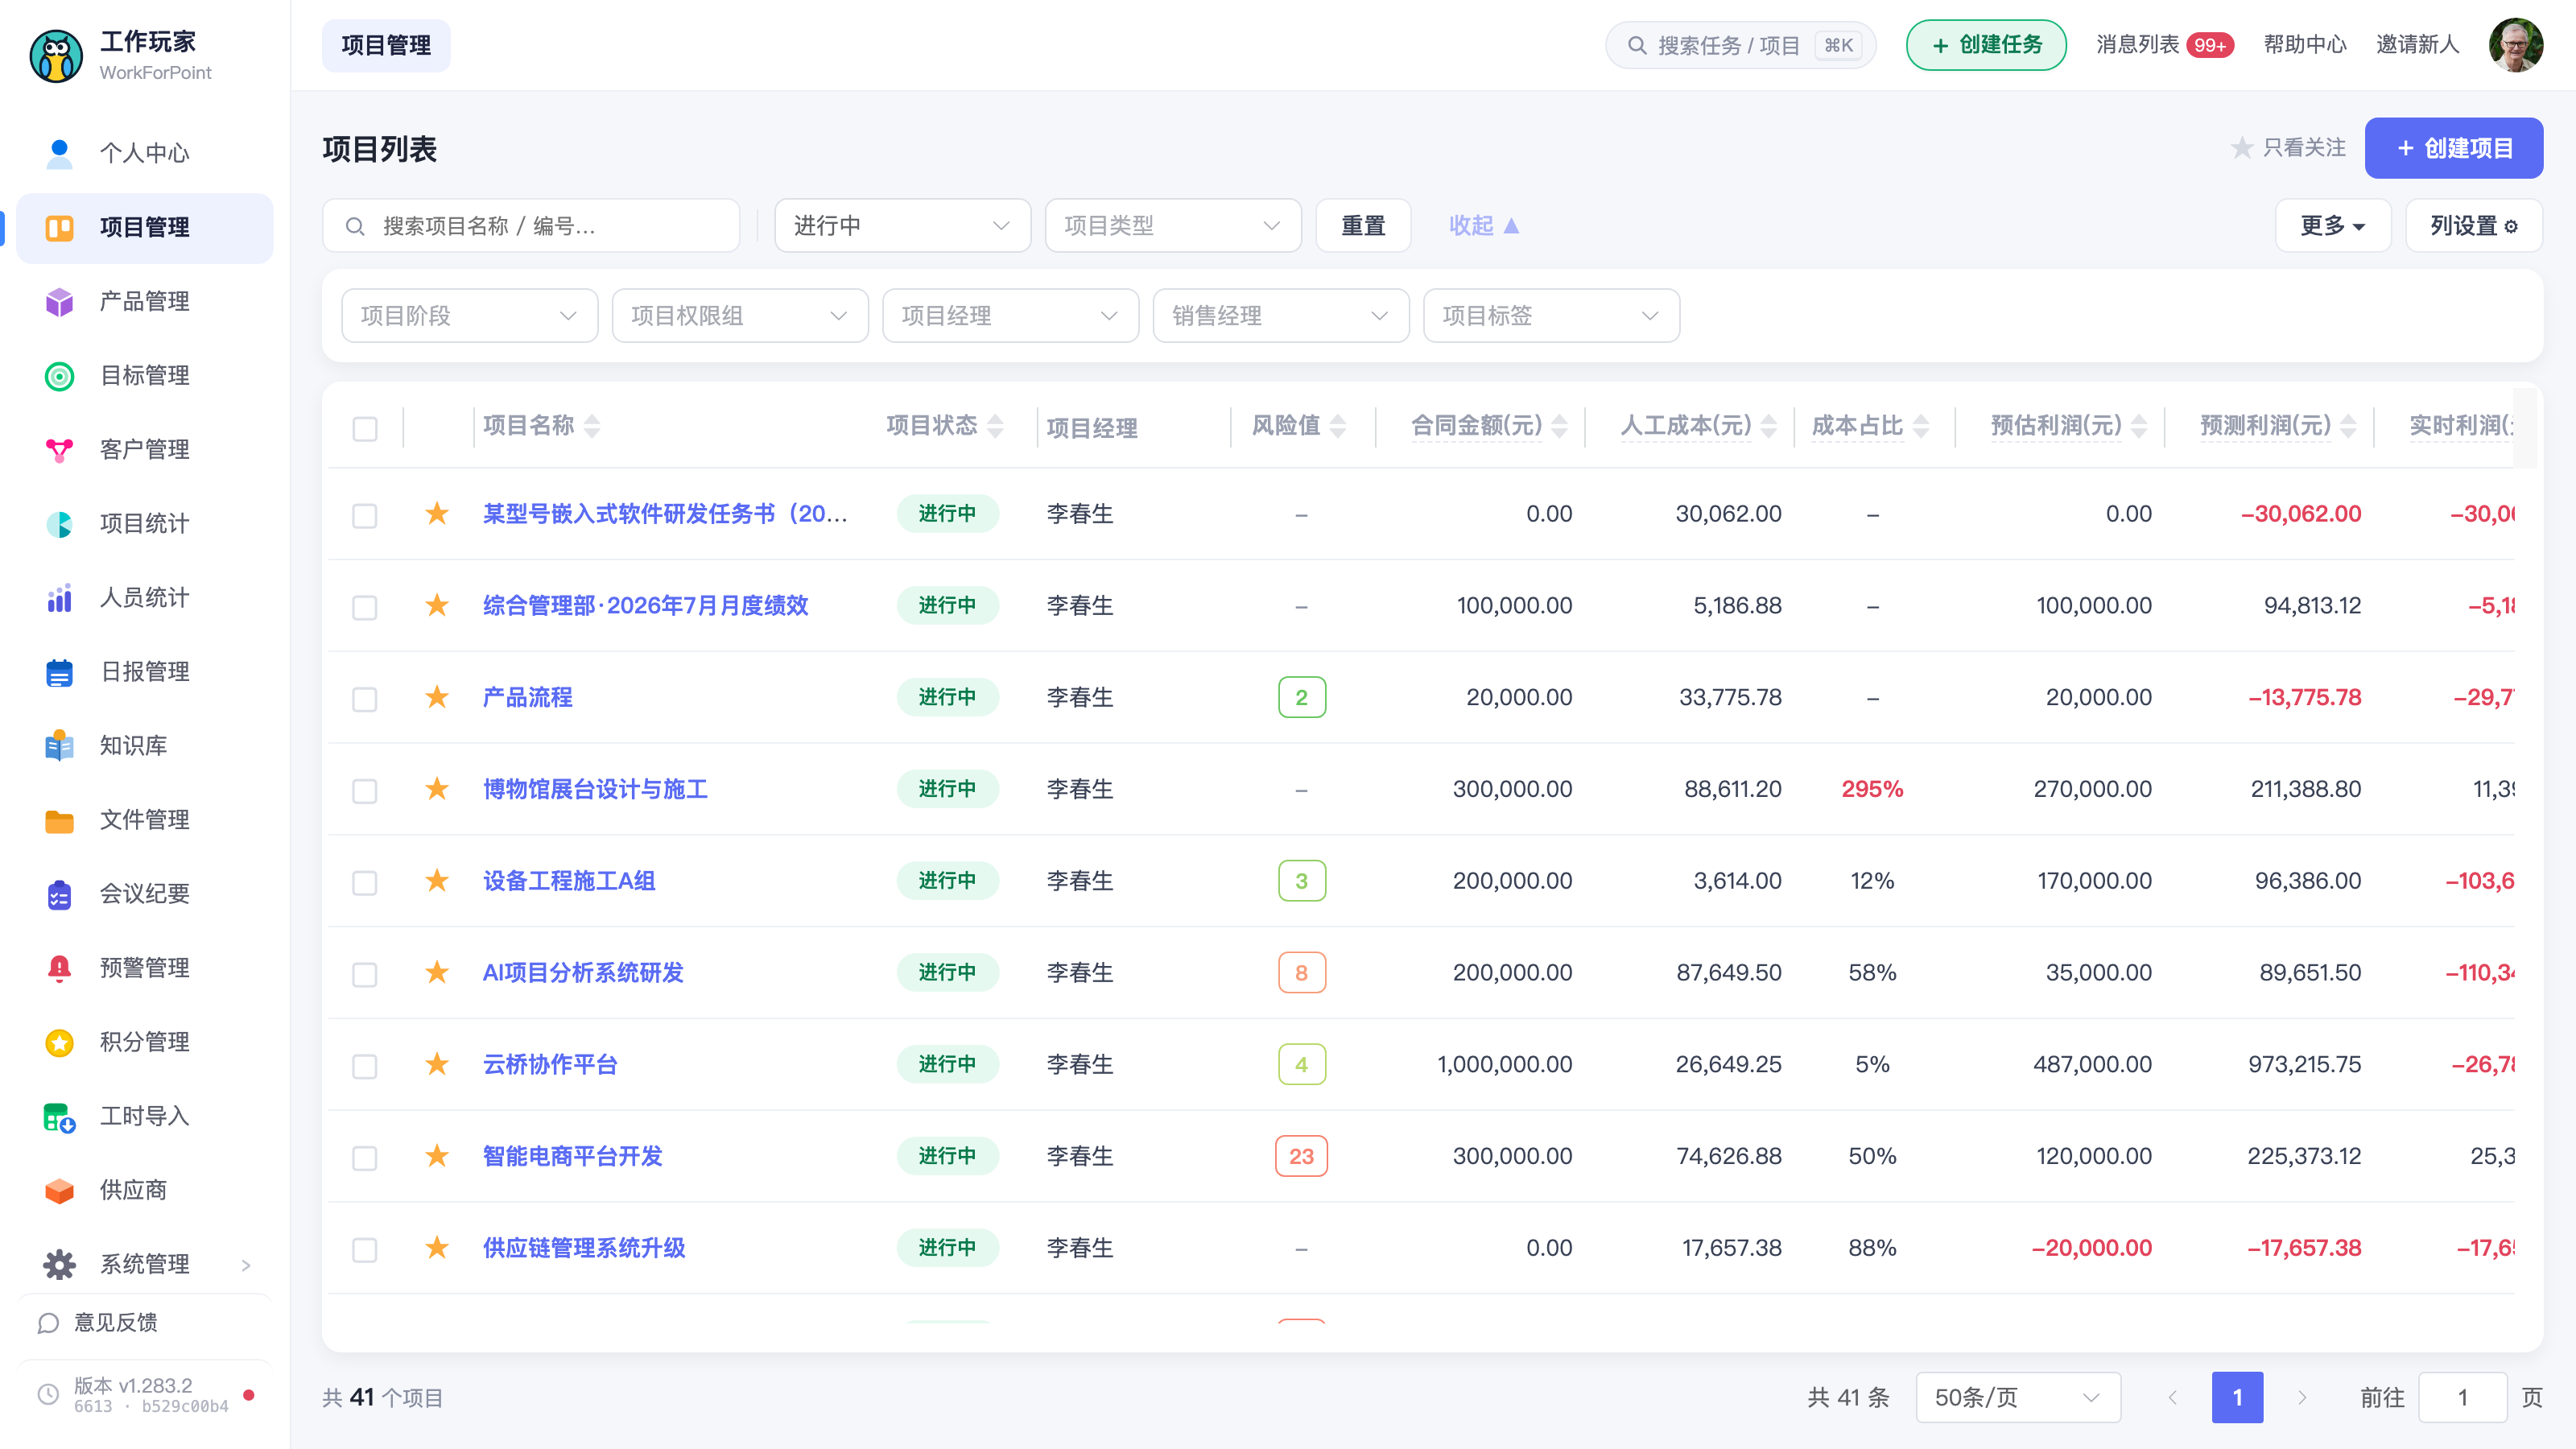Toggle the select-all checkbox in table header
Image resolution: width=2576 pixels, height=1449 pixels.
[365, 428]
